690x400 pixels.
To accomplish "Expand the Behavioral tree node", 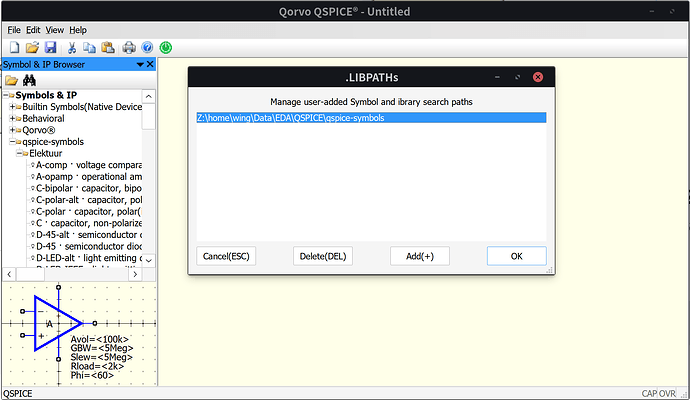I will click(12, 118).
